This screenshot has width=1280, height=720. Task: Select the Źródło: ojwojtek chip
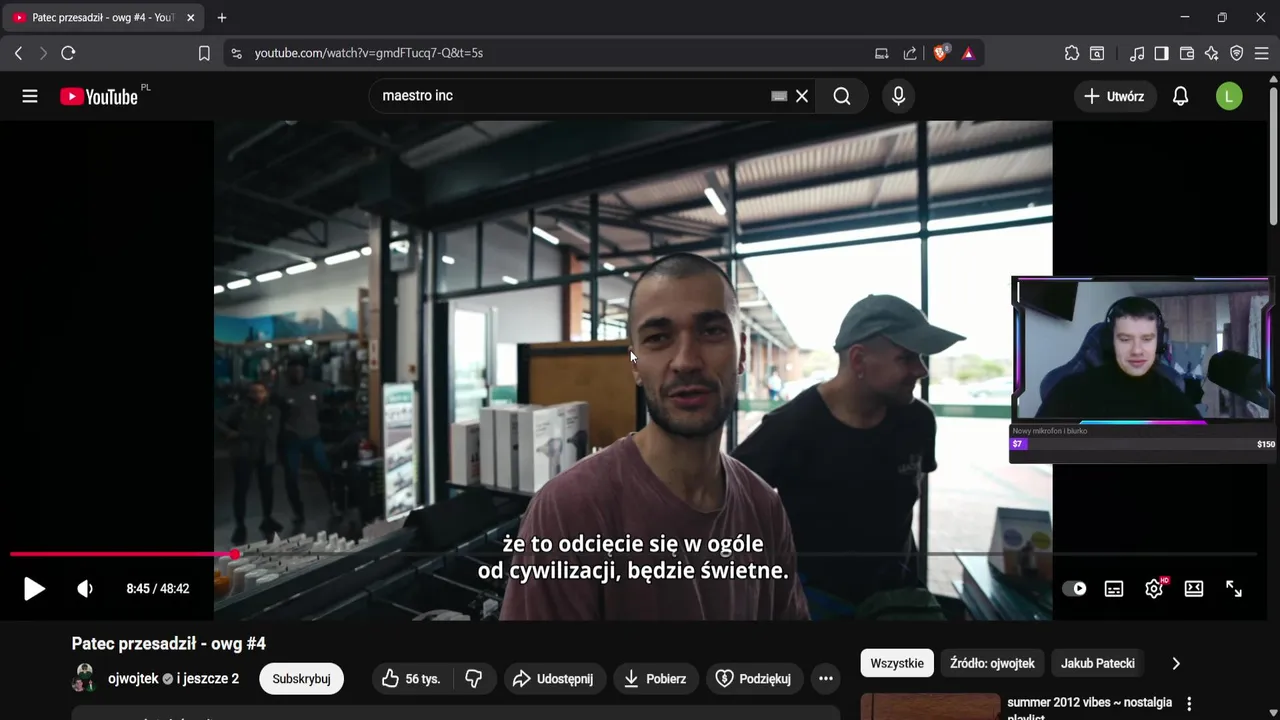(x=992, y=663)
